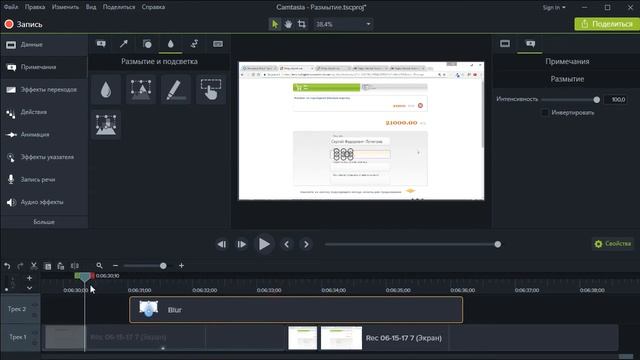Collapse tracks with the chevron toggle

[x=29, y=288]
